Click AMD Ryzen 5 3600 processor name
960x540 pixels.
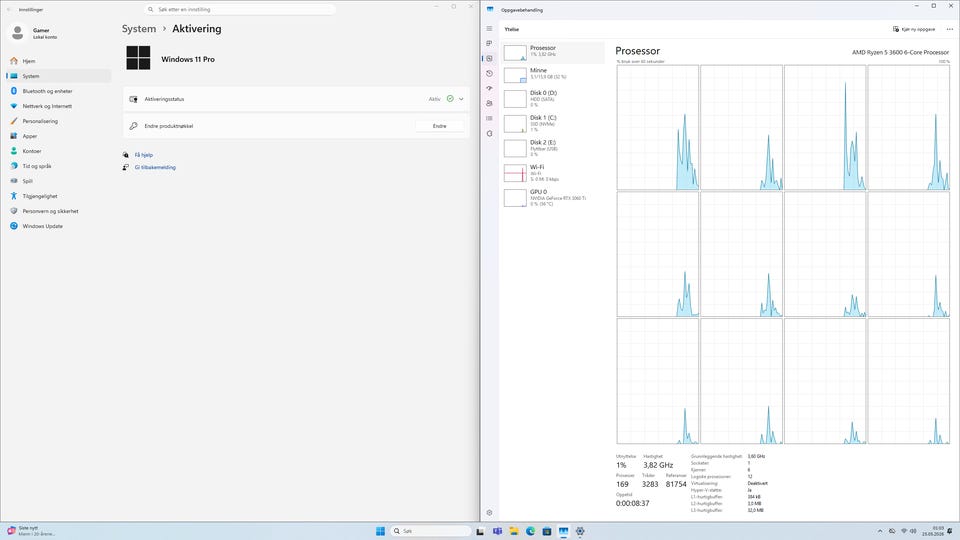901,53
